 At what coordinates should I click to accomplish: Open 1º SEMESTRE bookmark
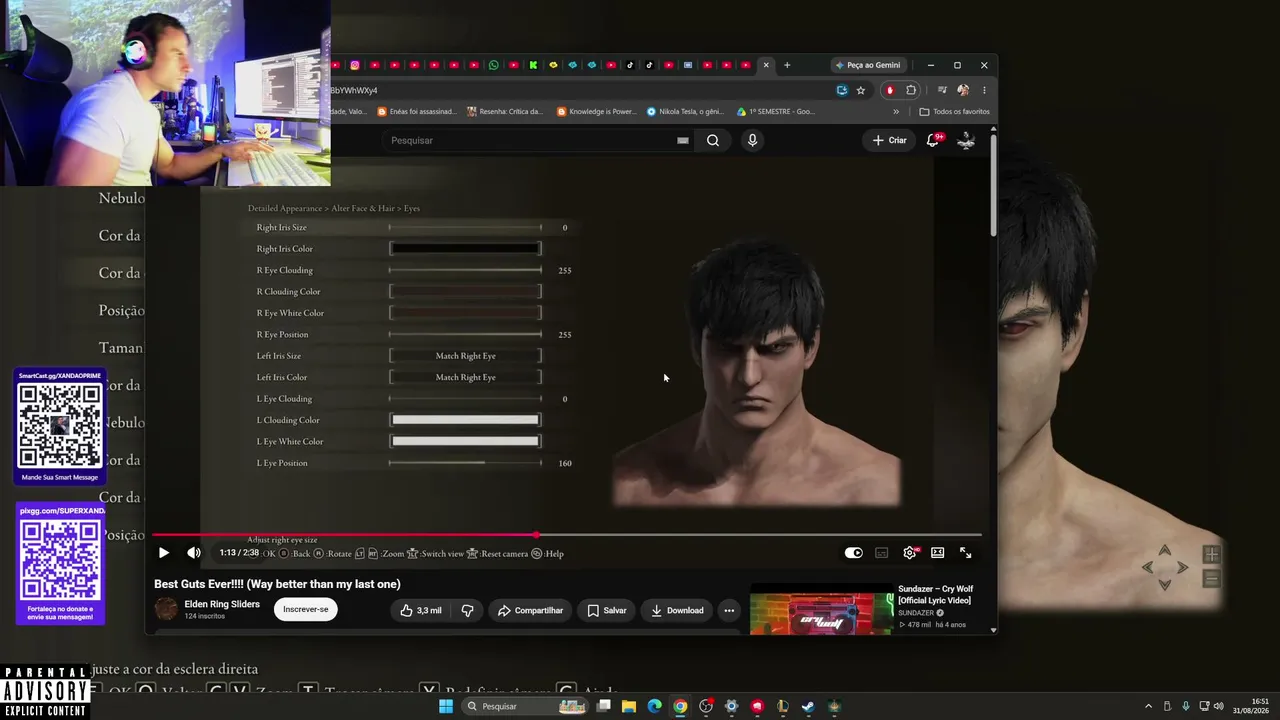pos(776,112)
